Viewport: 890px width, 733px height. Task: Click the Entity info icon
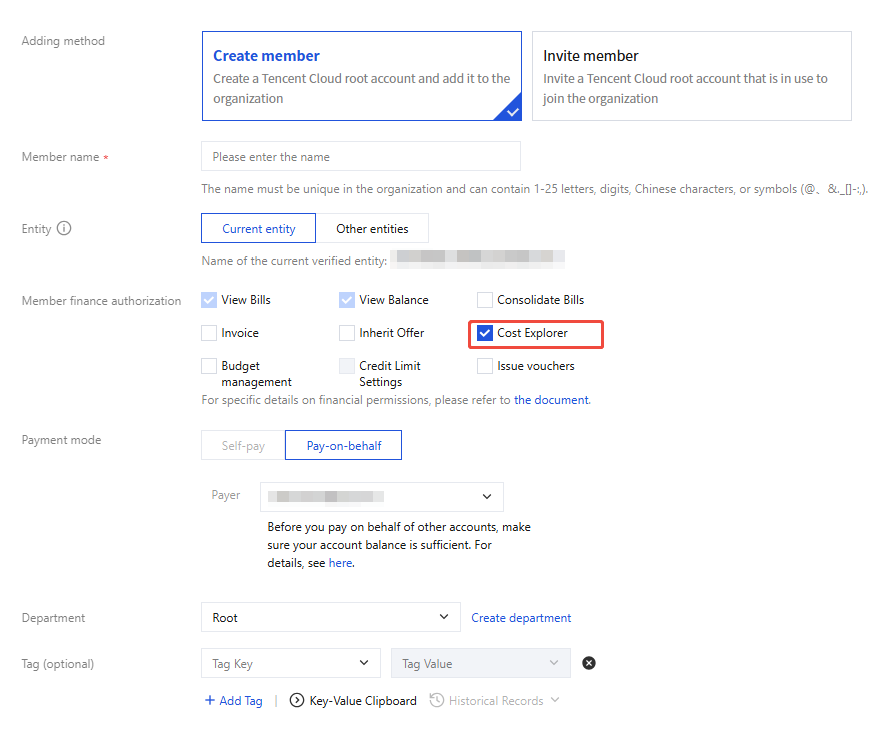(x=64, y=228)
